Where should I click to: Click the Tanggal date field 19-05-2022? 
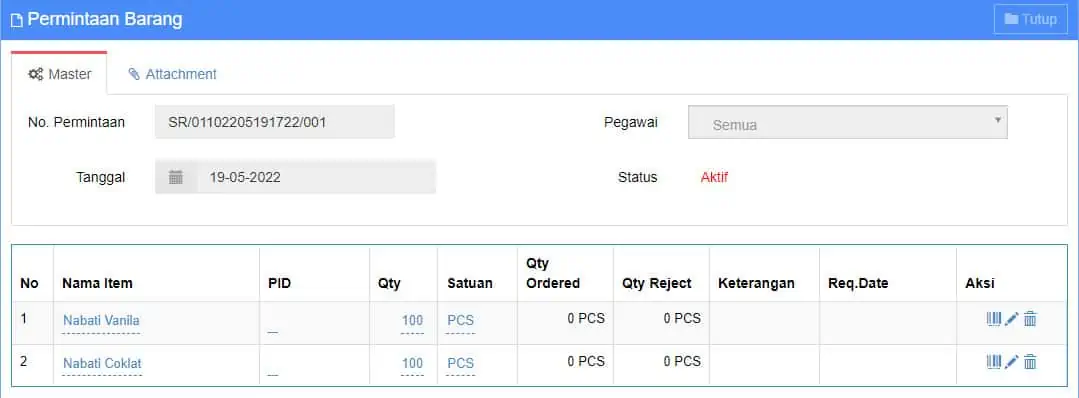click(316, 177)
